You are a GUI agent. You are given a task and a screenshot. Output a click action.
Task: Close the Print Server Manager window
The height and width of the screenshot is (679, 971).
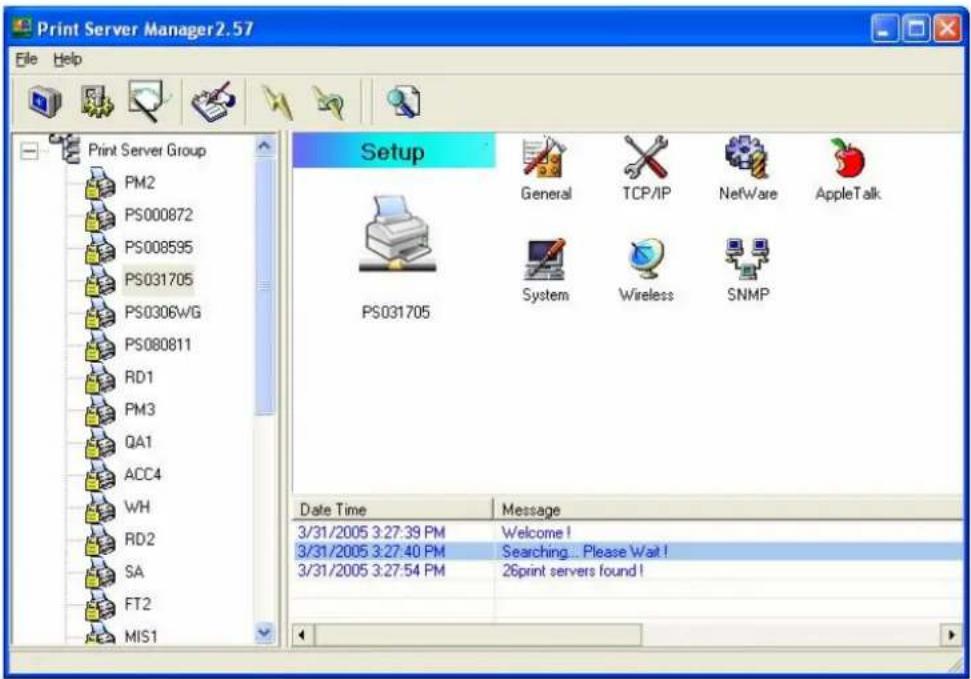(x=947, y=28)
